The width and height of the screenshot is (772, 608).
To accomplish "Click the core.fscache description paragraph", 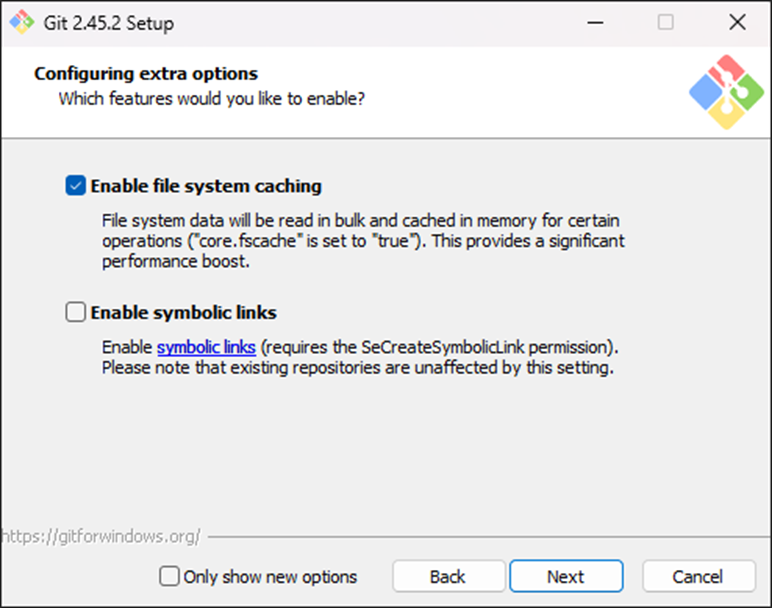I will pyautogui.click(x=362, y=240).
